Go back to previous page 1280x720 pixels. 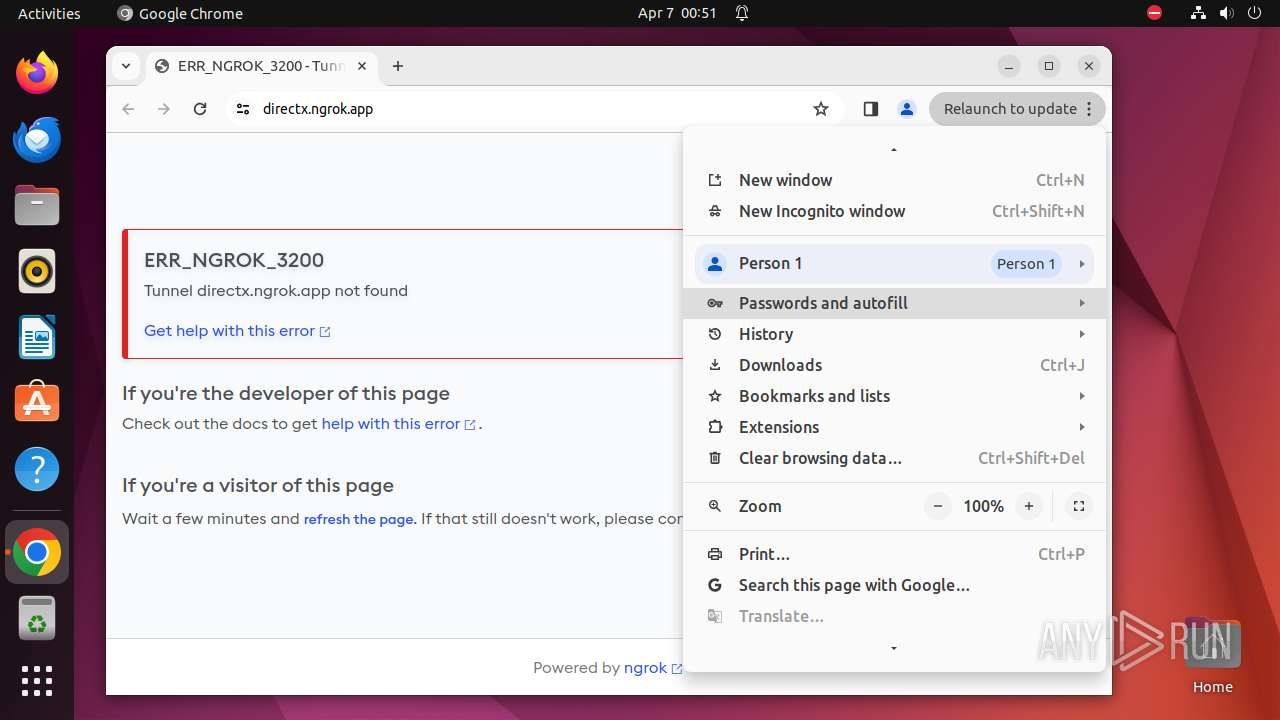(x=128, y=109)
